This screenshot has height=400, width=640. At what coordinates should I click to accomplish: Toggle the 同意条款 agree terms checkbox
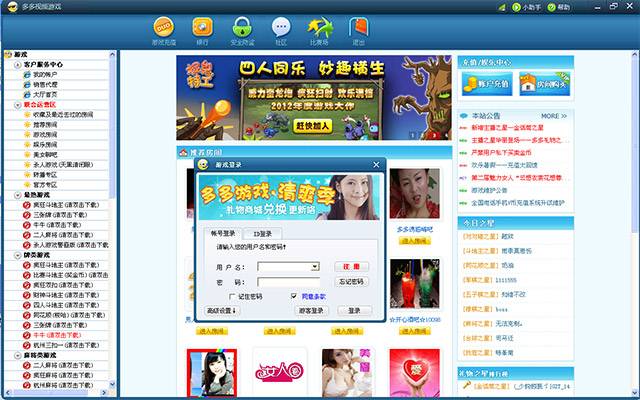point(293,297)
